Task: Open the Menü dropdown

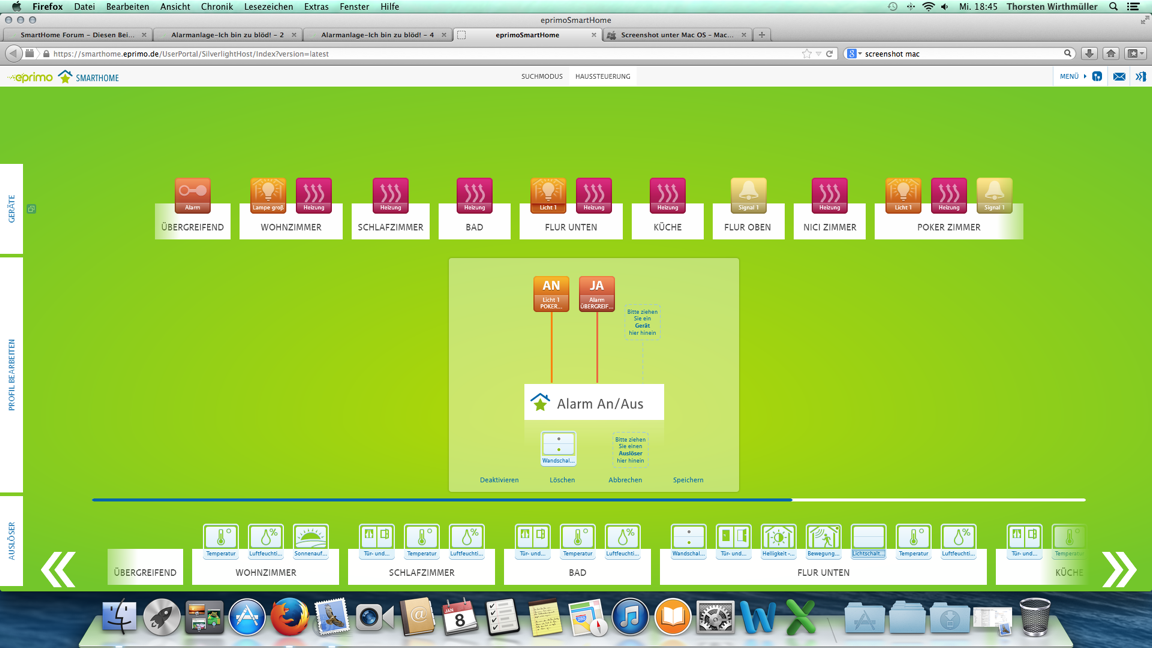Action: pyautogui.click(x=1073, y=76)
